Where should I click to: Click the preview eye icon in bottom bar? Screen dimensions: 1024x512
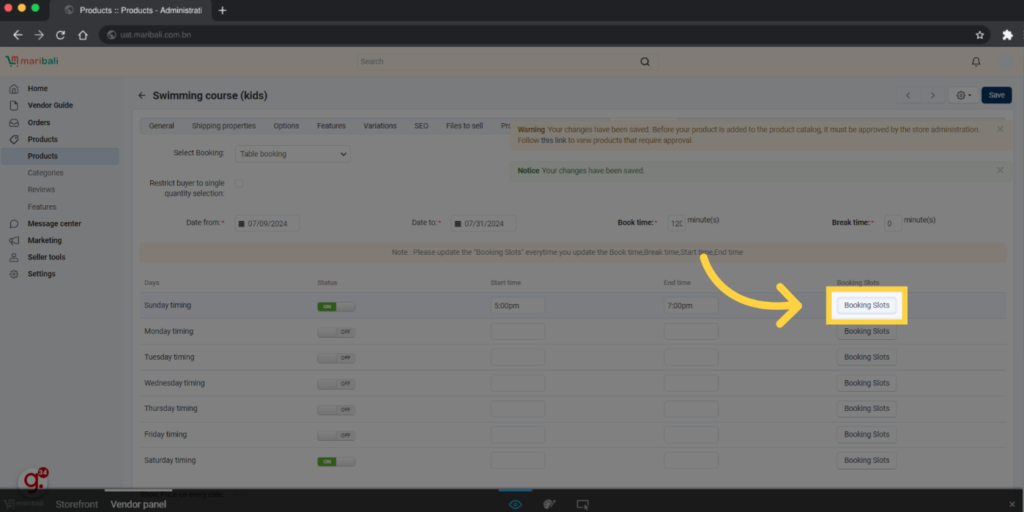(515, 504)
